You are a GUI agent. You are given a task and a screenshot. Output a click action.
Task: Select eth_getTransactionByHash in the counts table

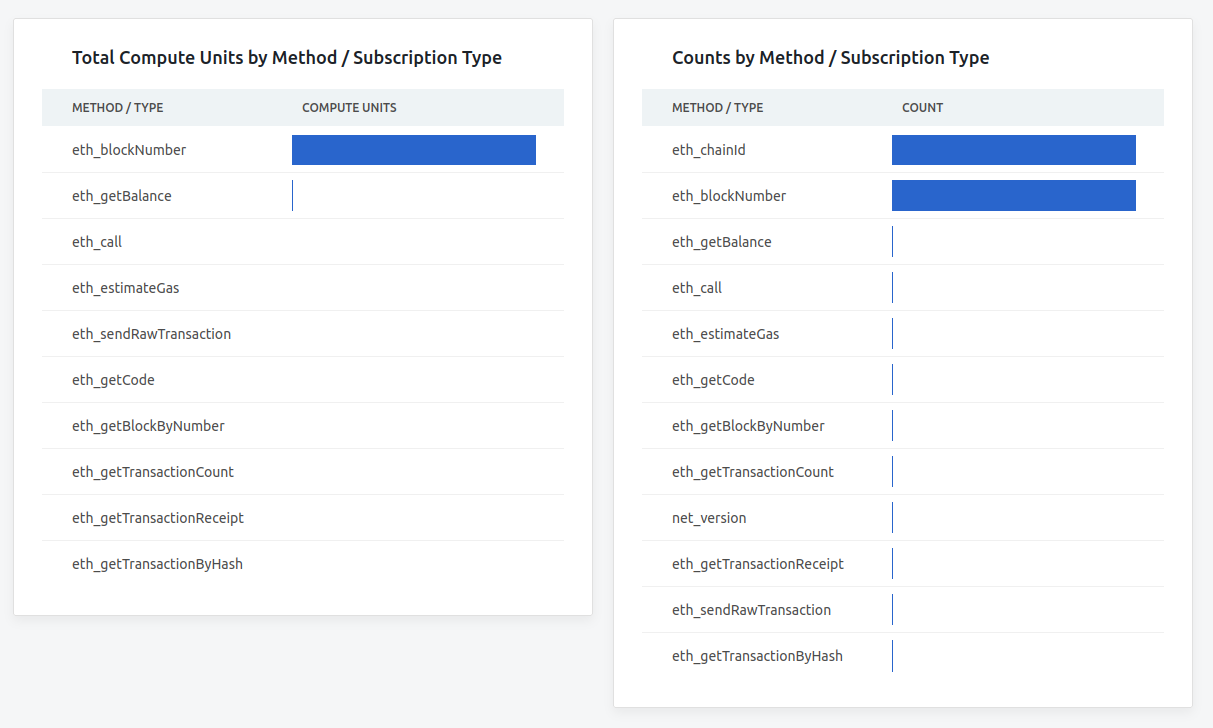coord(757,655)
